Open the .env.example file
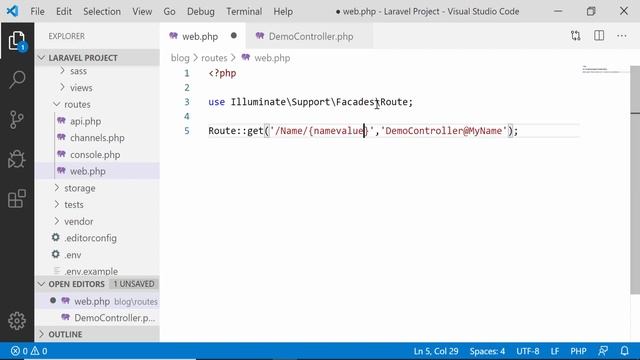This screenshot has height=360, width=640. (x=97, y=271)
